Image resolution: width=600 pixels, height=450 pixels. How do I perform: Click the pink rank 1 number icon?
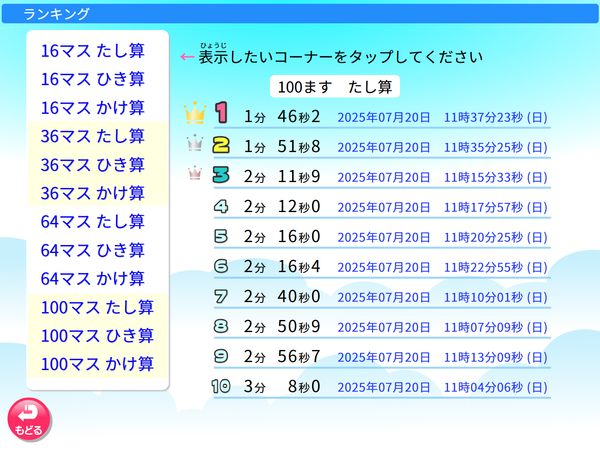tap(221, 113)
